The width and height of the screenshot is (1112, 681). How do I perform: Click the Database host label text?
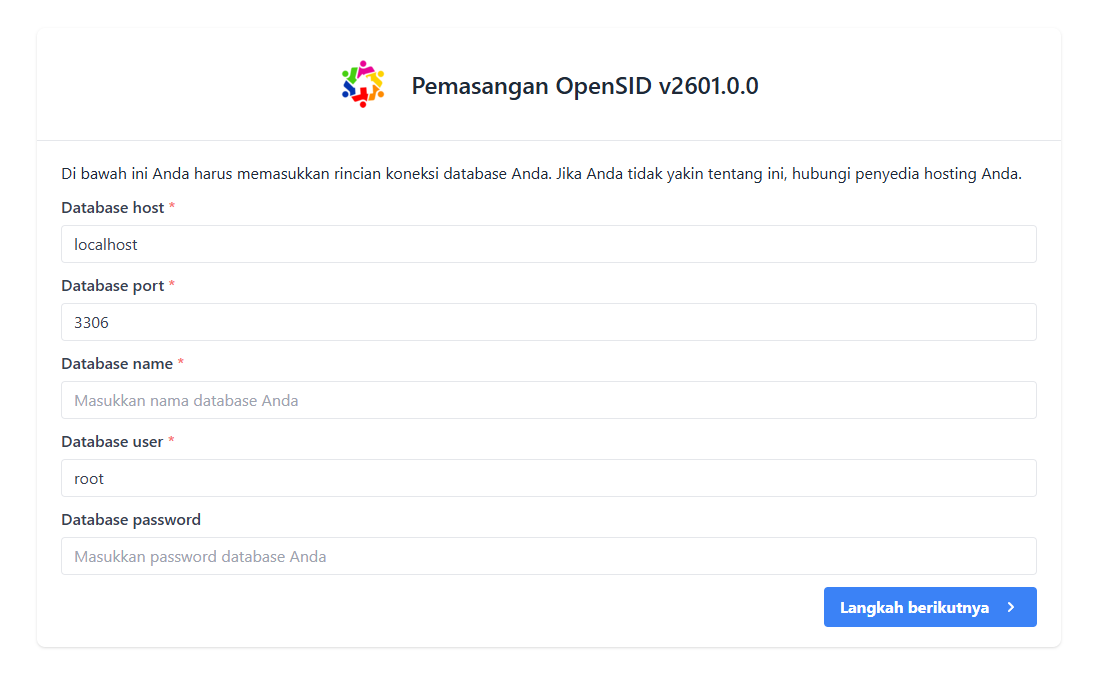click(x=112, y=208)
